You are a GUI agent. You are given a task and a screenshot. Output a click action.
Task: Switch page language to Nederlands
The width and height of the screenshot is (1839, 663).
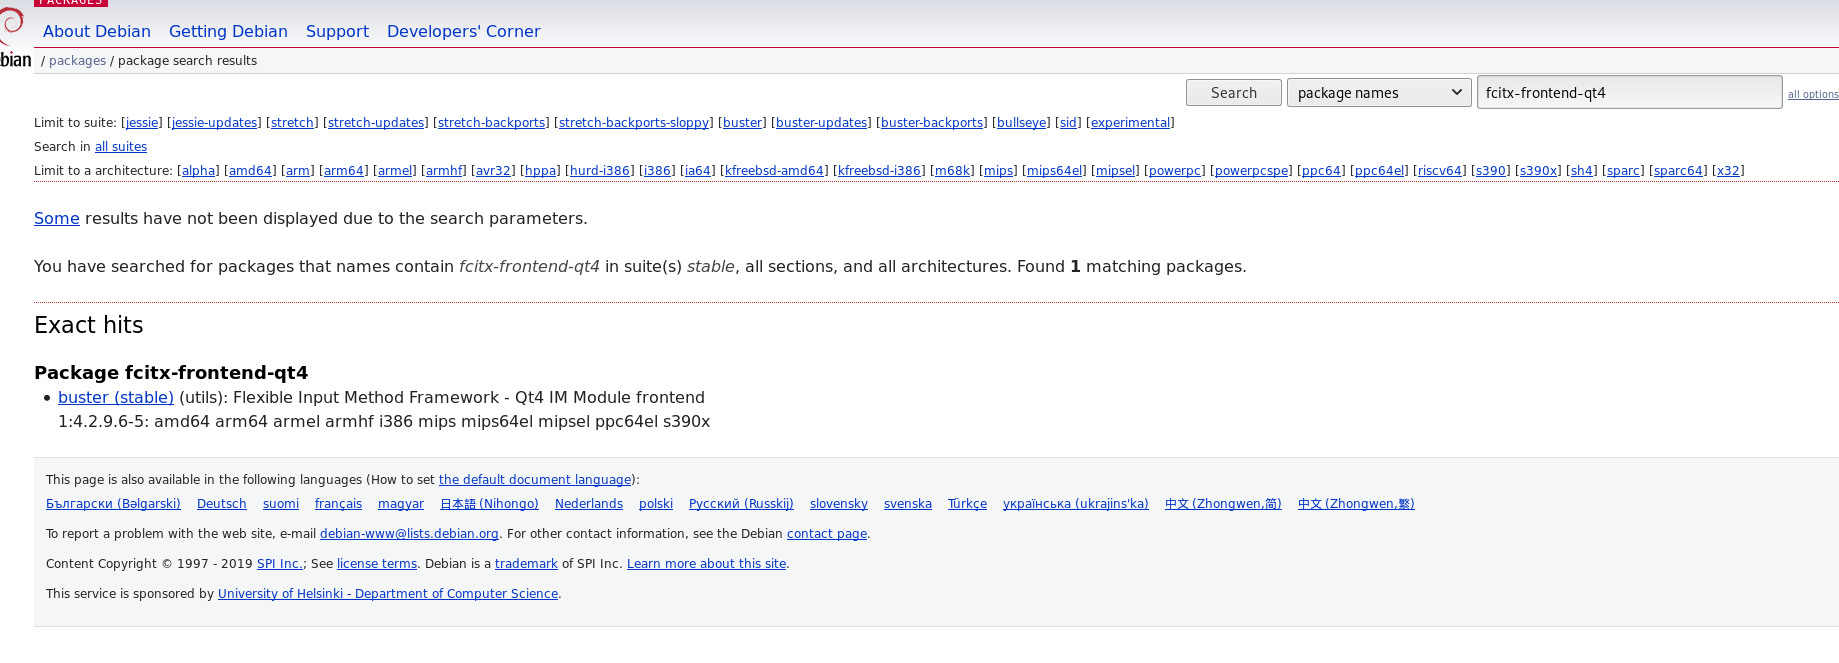[589, 504]
